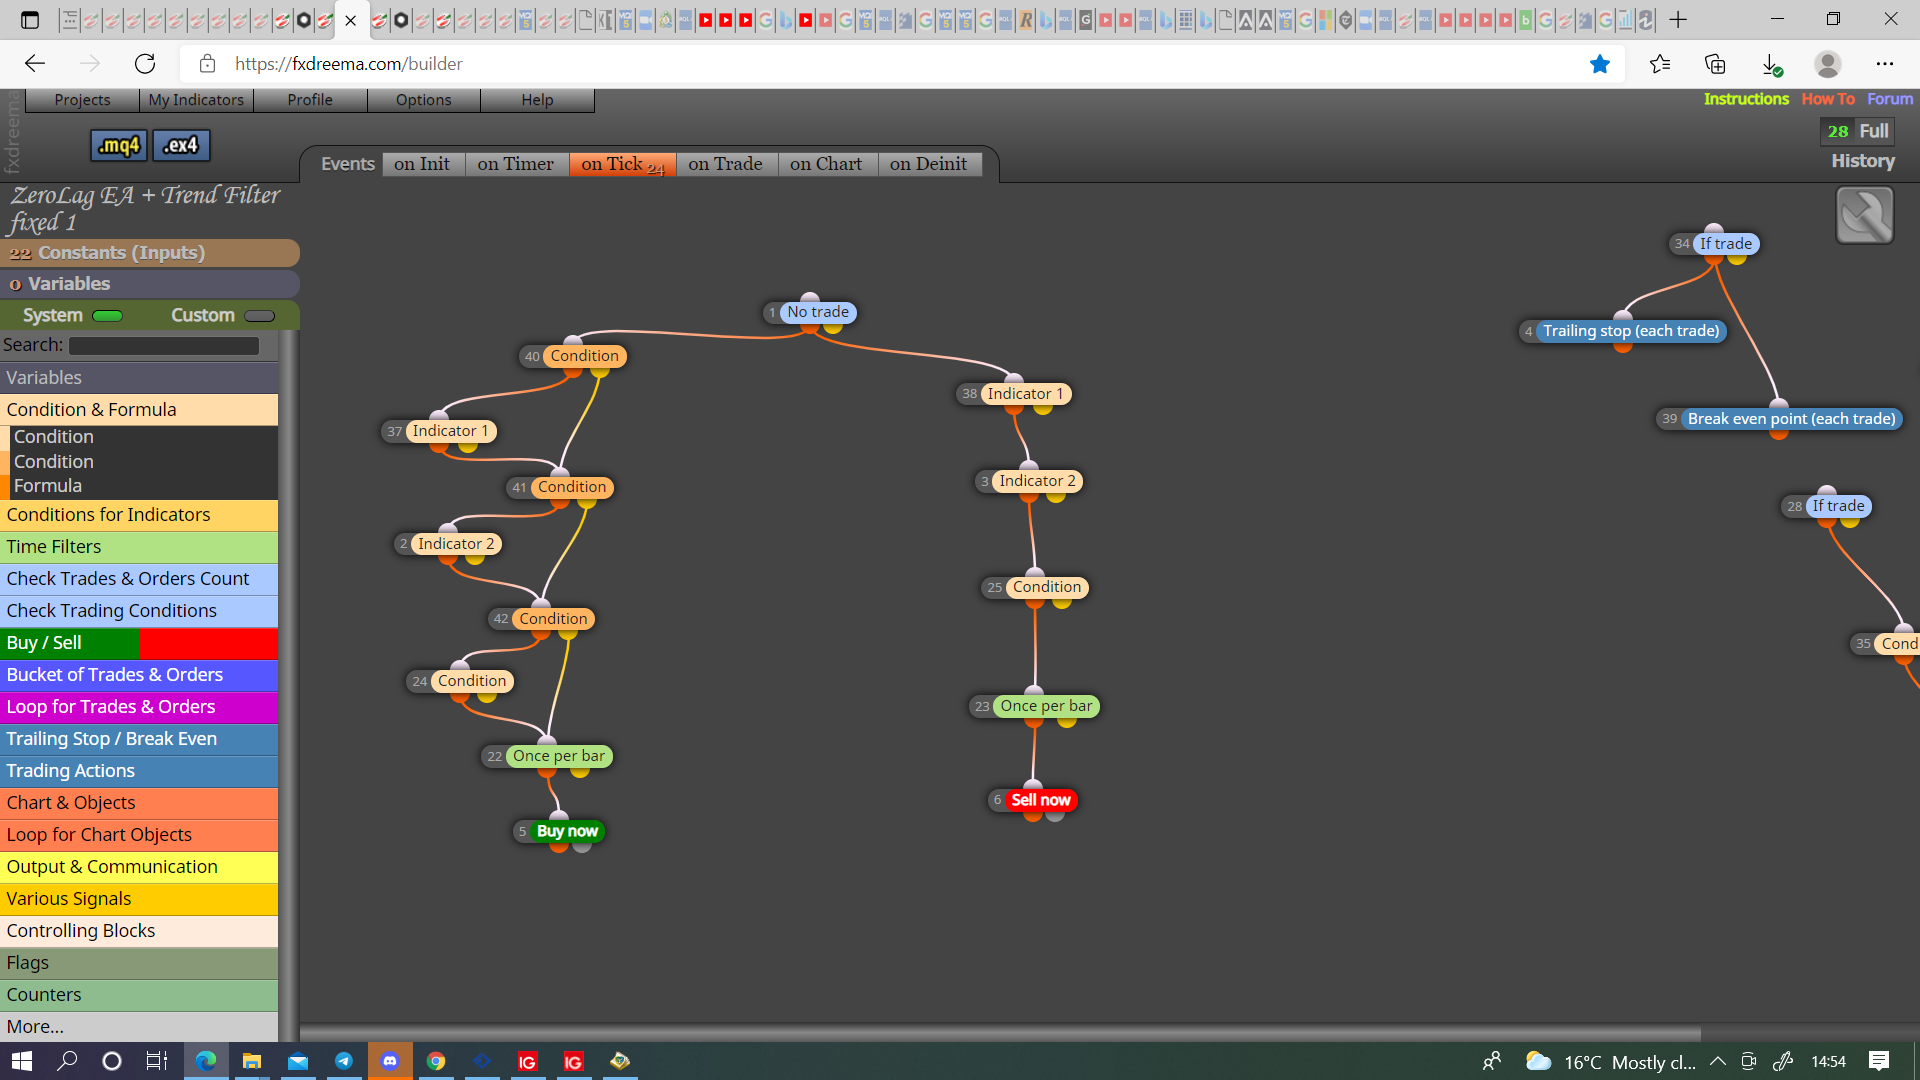Open the History panel
This screenshot has height=1080, width=1920.
(x=1863, y=161)
